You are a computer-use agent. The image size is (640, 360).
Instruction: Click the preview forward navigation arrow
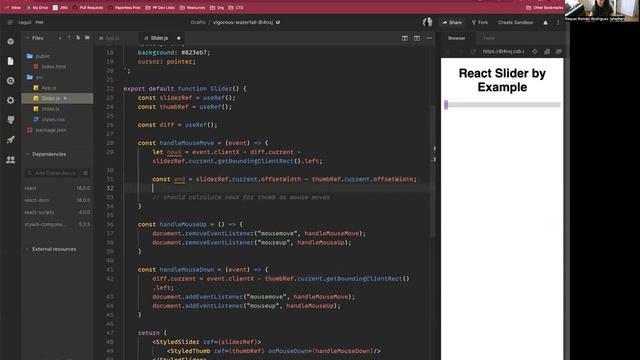(461, 51)
